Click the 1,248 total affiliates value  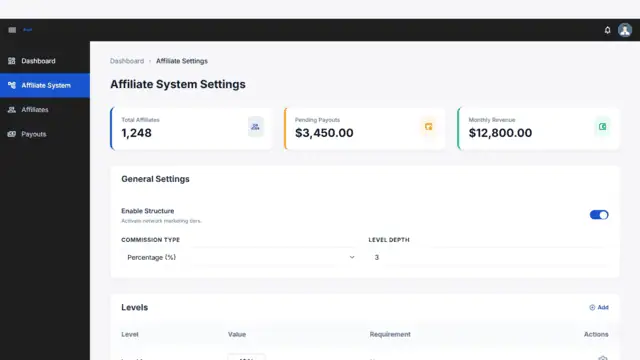coord(136,133)
